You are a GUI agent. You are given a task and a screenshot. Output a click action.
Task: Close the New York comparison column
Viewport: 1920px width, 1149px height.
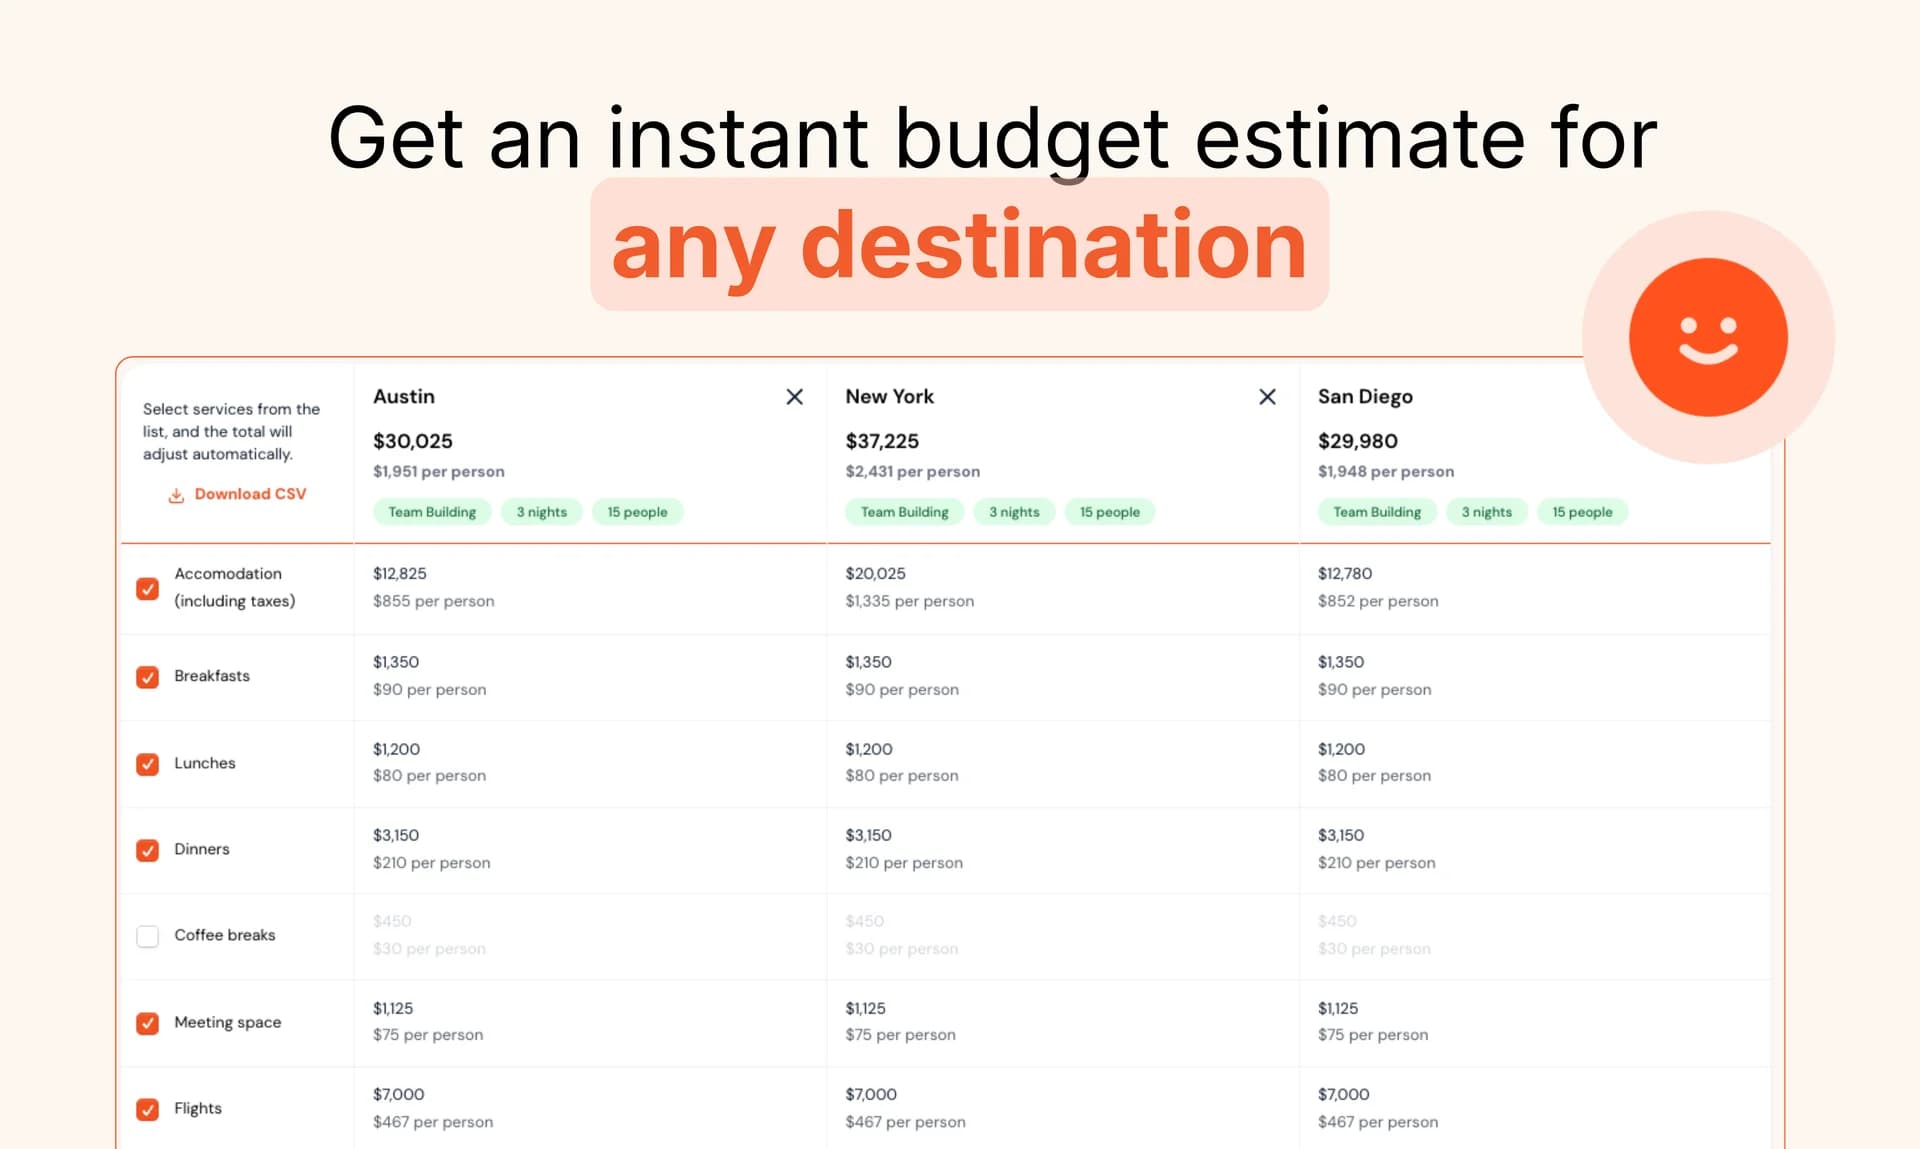click(x=1266, y=397)
